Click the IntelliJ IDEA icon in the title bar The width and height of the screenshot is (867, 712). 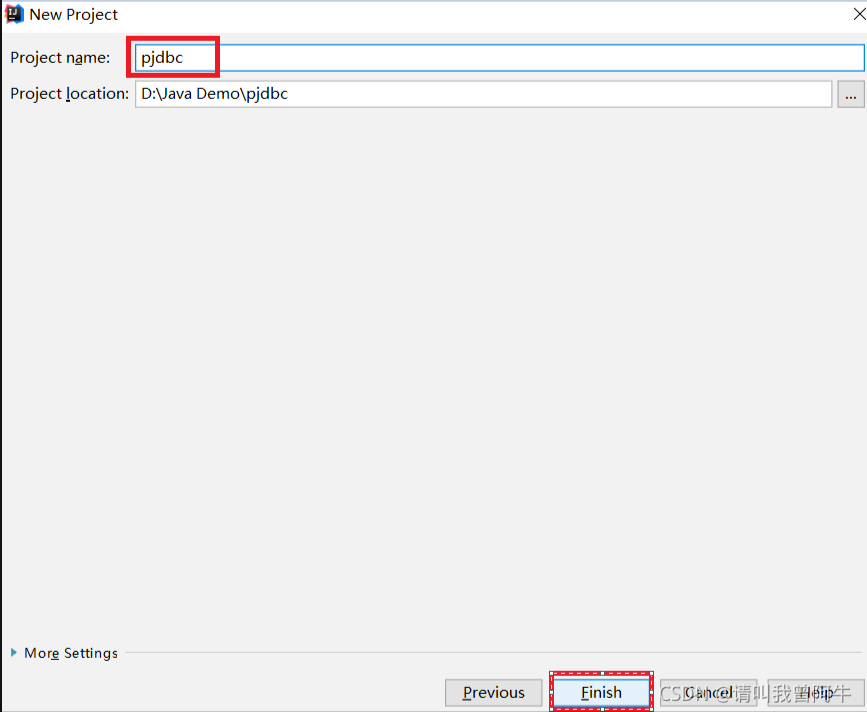pyautogui.click(x=14, y=14)
